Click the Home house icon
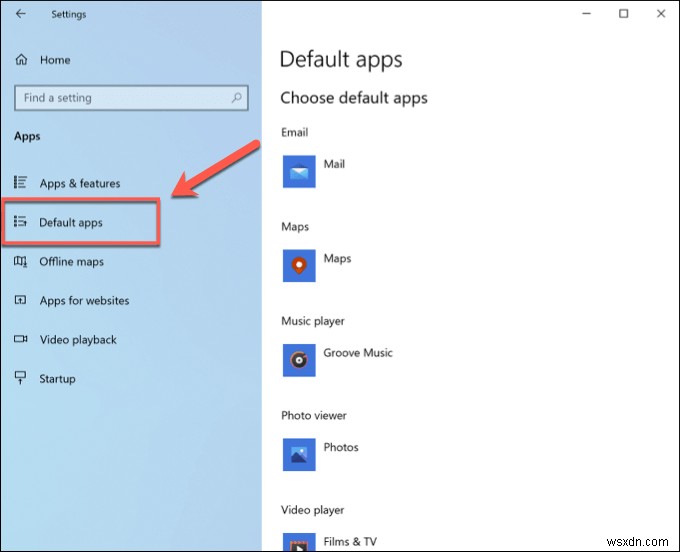The height and width of the screenshot is (552, 680). tap(21, 59)
